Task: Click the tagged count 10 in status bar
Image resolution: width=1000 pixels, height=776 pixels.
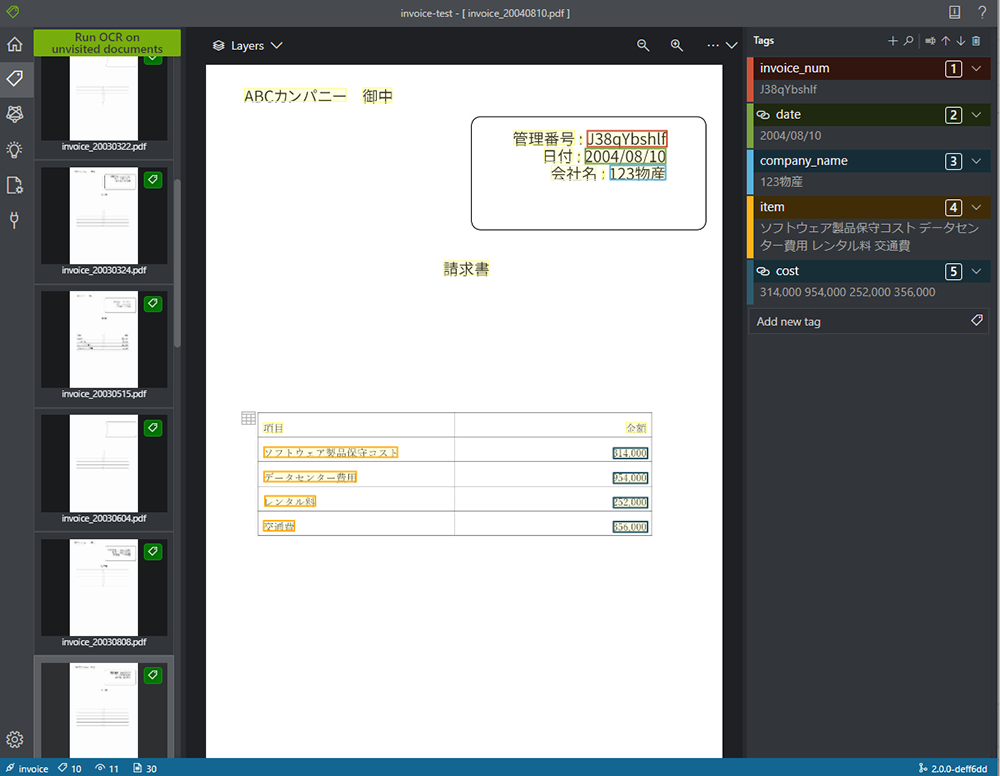Action: (70, 768)
